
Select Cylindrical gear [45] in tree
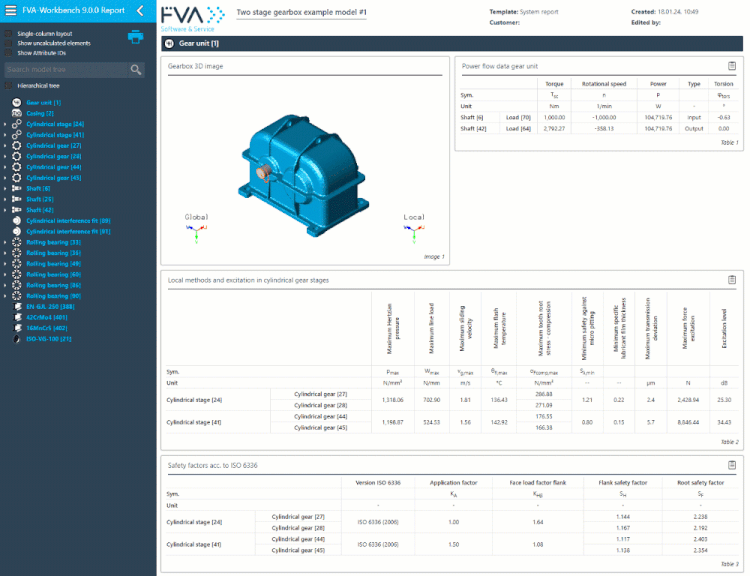point(54,178)
